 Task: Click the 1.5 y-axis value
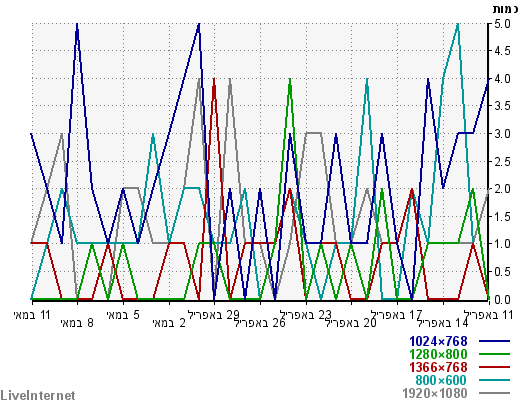(502, 217)
